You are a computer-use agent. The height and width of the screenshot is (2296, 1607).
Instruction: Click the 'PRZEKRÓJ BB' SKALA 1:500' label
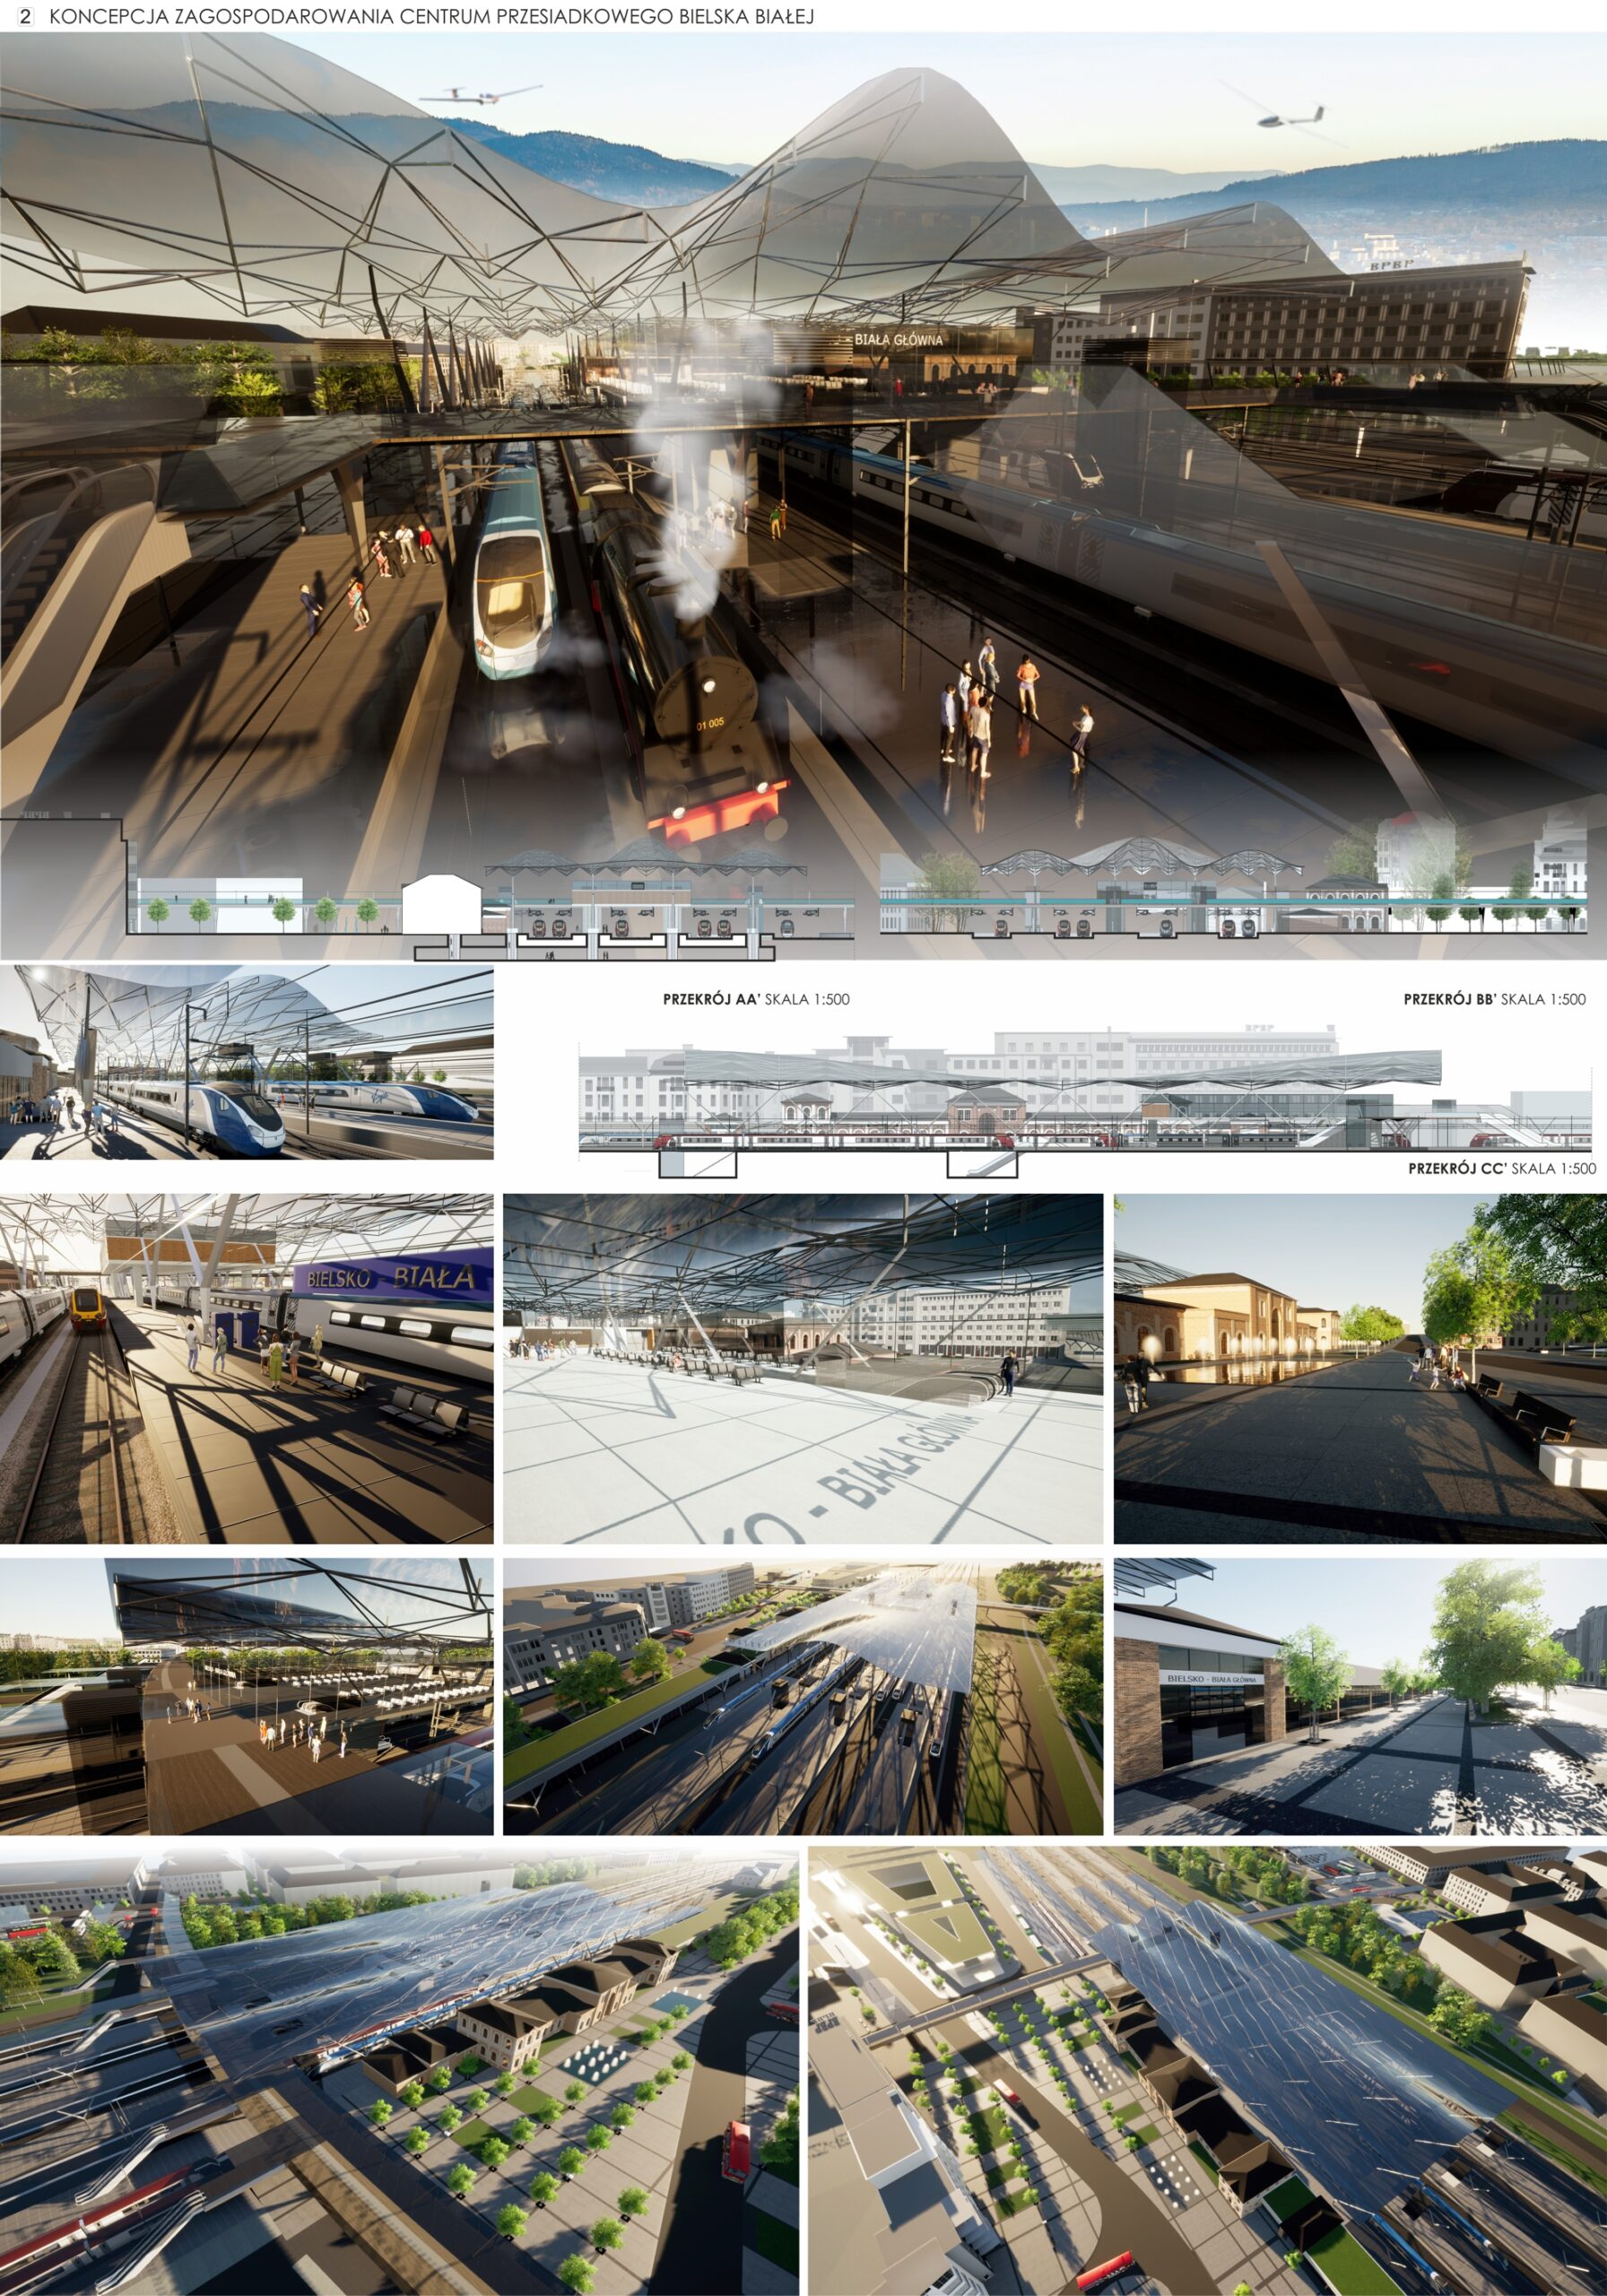click(1494, 999)
